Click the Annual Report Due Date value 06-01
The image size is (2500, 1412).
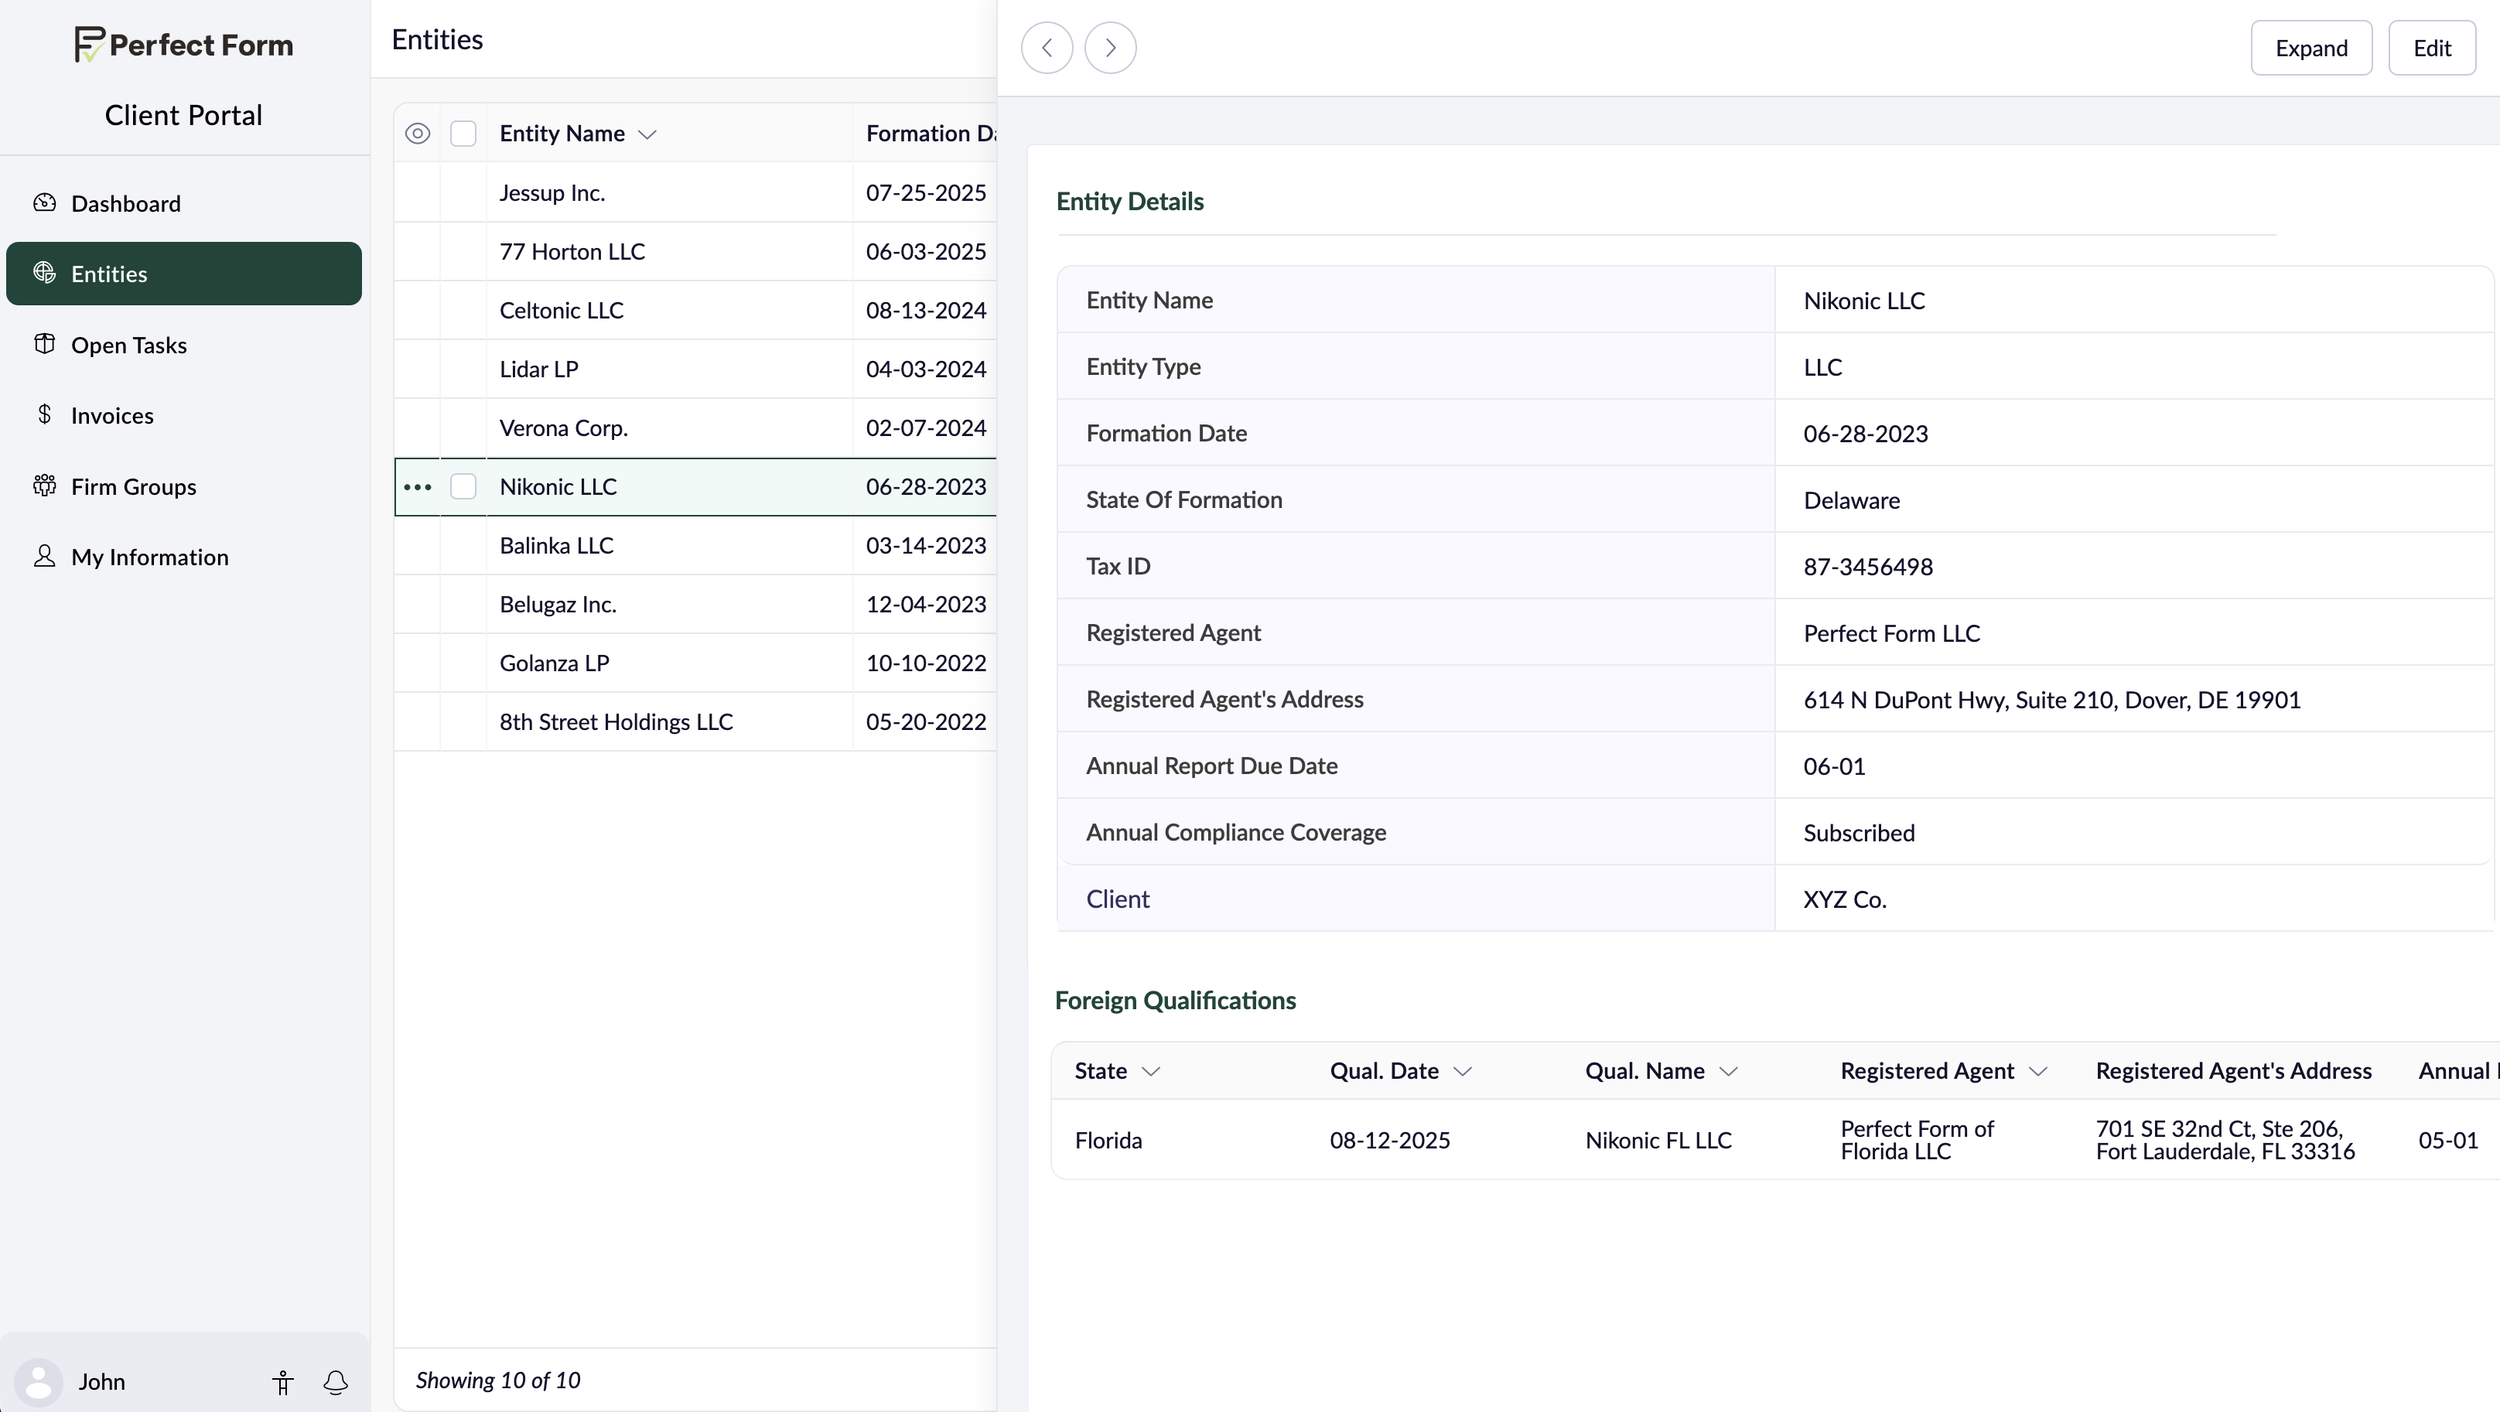tap(1834, 766)
